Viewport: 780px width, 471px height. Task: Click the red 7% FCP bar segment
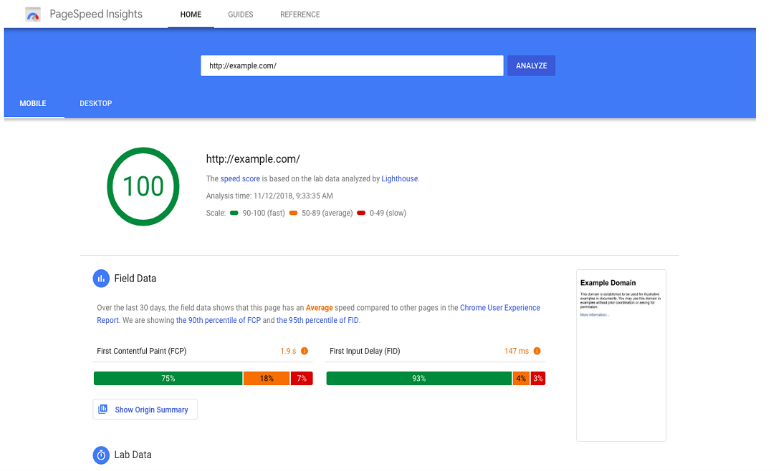[302, 378]
